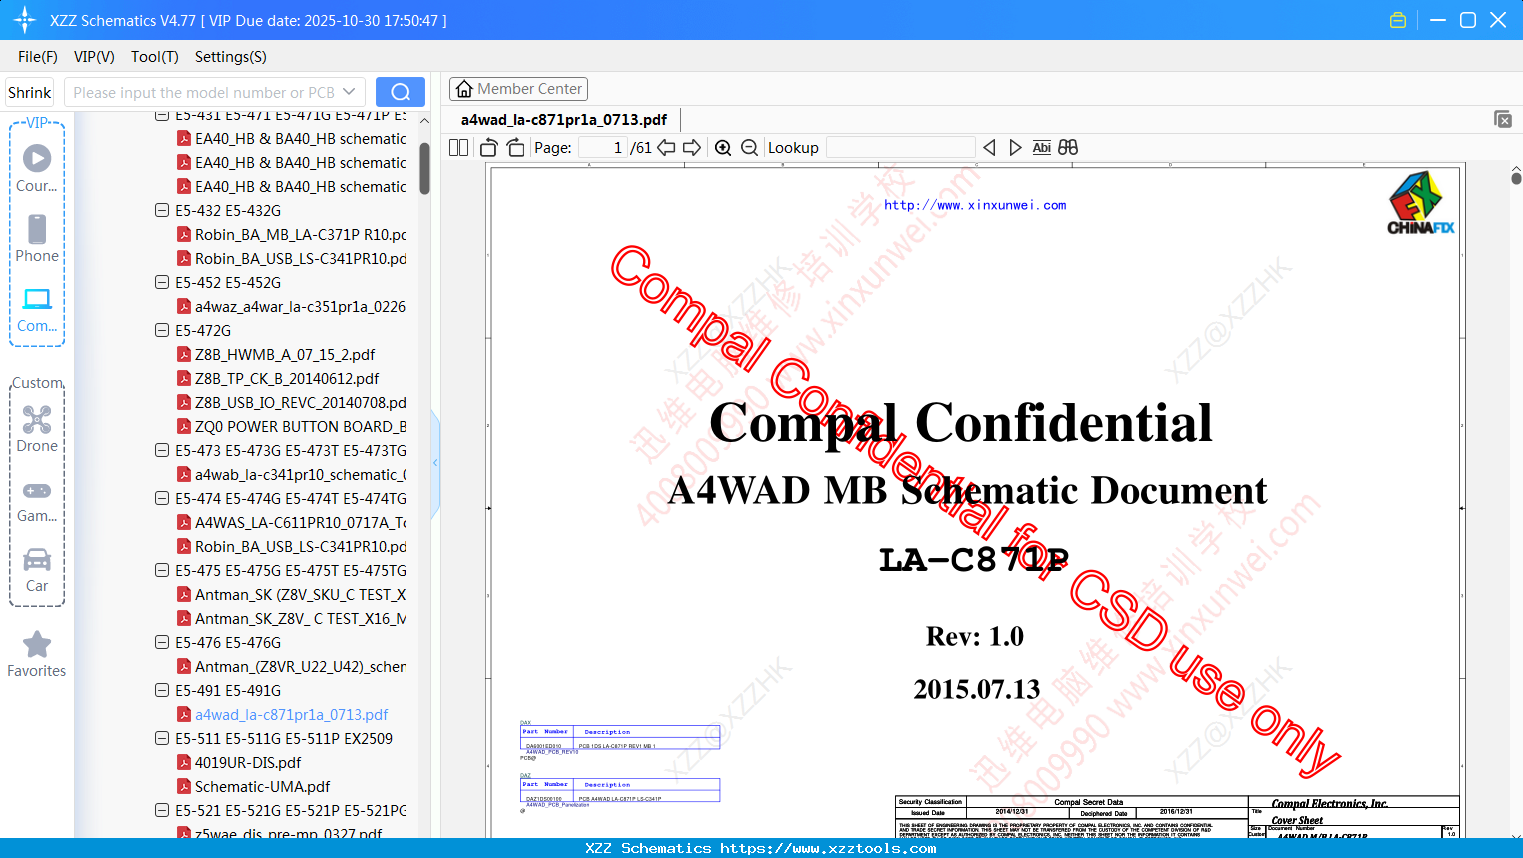This screenshot has width=1523, height=858.
Task: Collapse the E5-452 E5-452G group
Action: coord(162,282)
